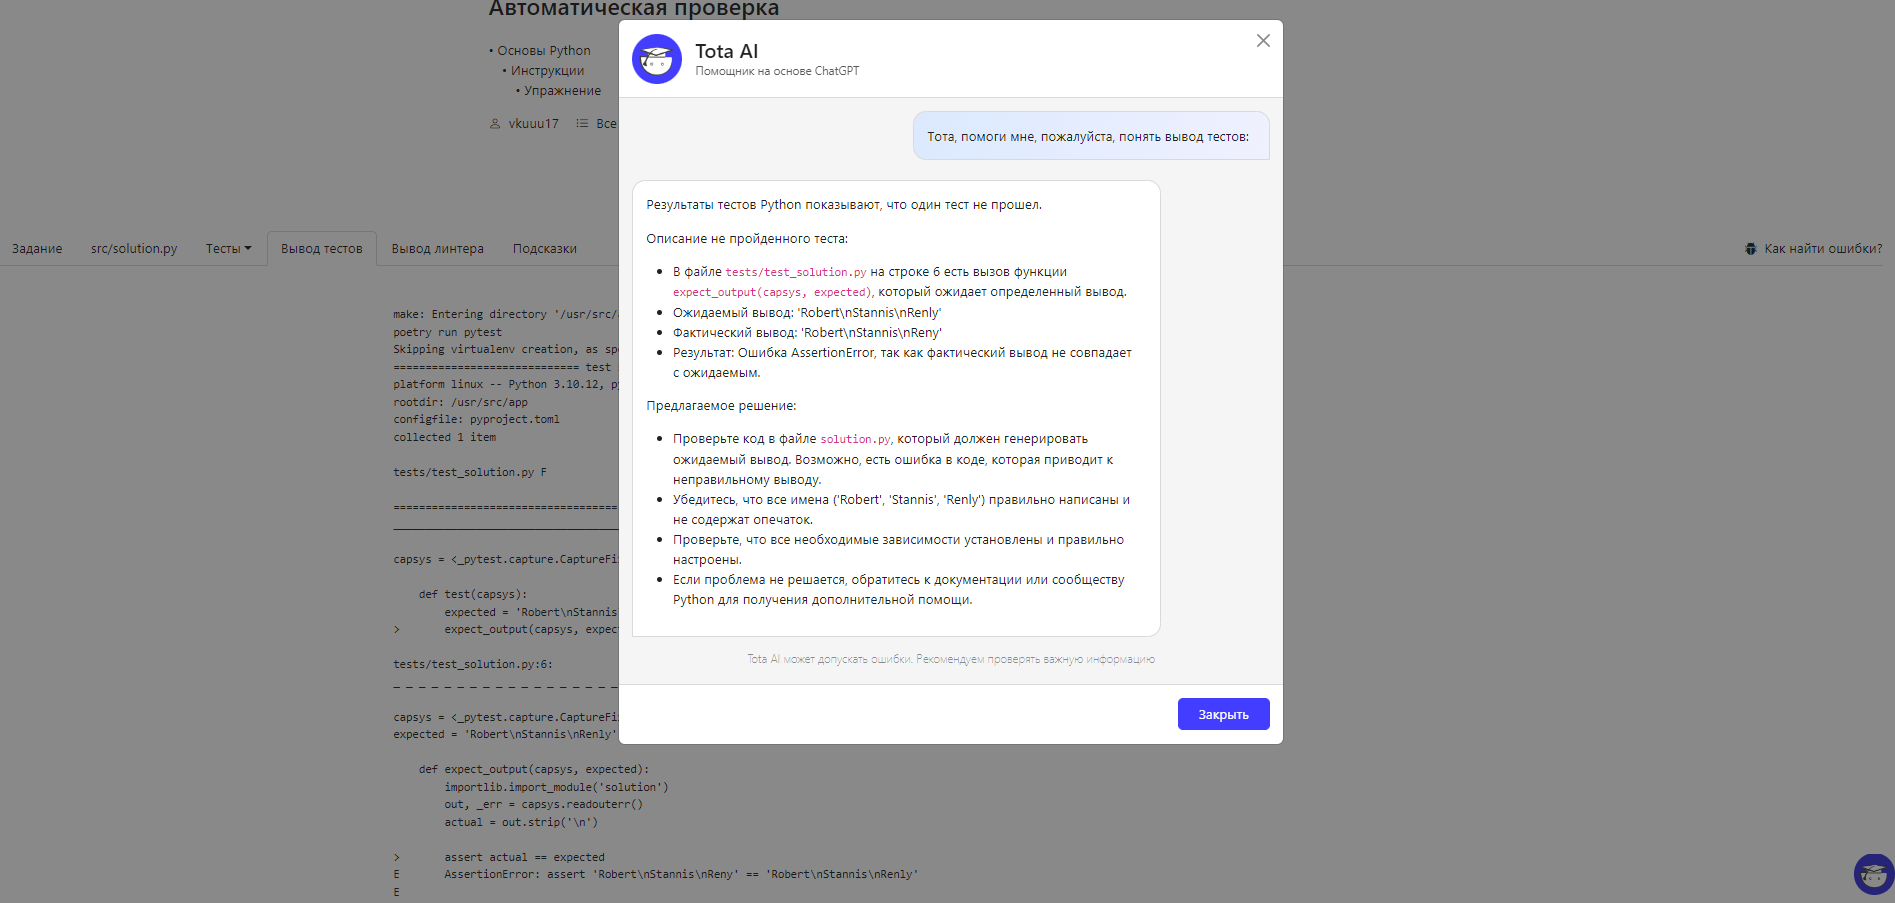Switch to the "Задание" tab
Image resolution: width=1895 pixels, height=903 pixels.
point(37,249)
